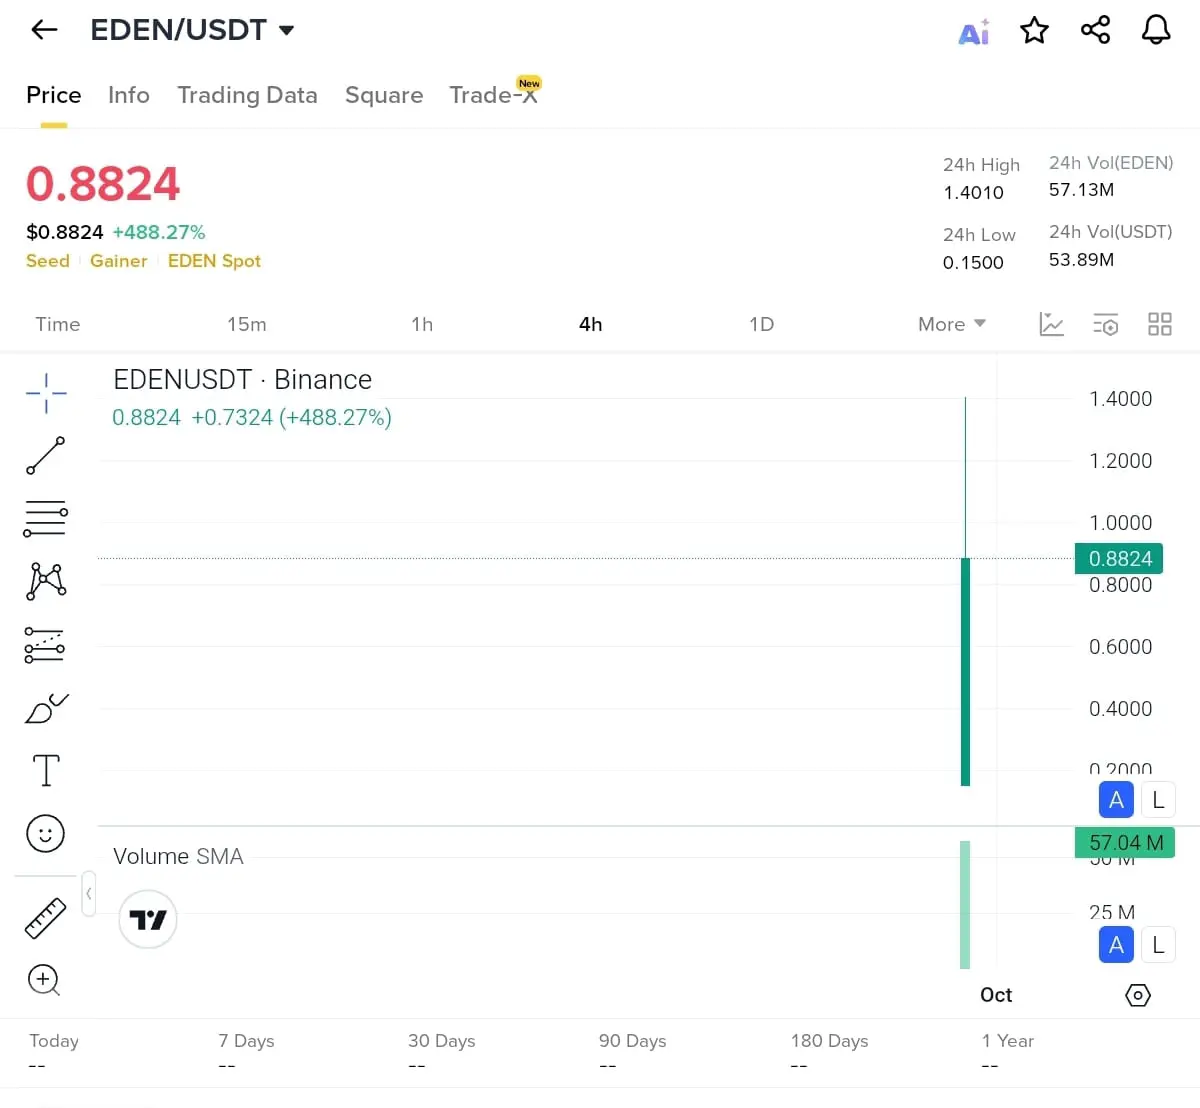Switch to the Price tab

tap(54, 95)
